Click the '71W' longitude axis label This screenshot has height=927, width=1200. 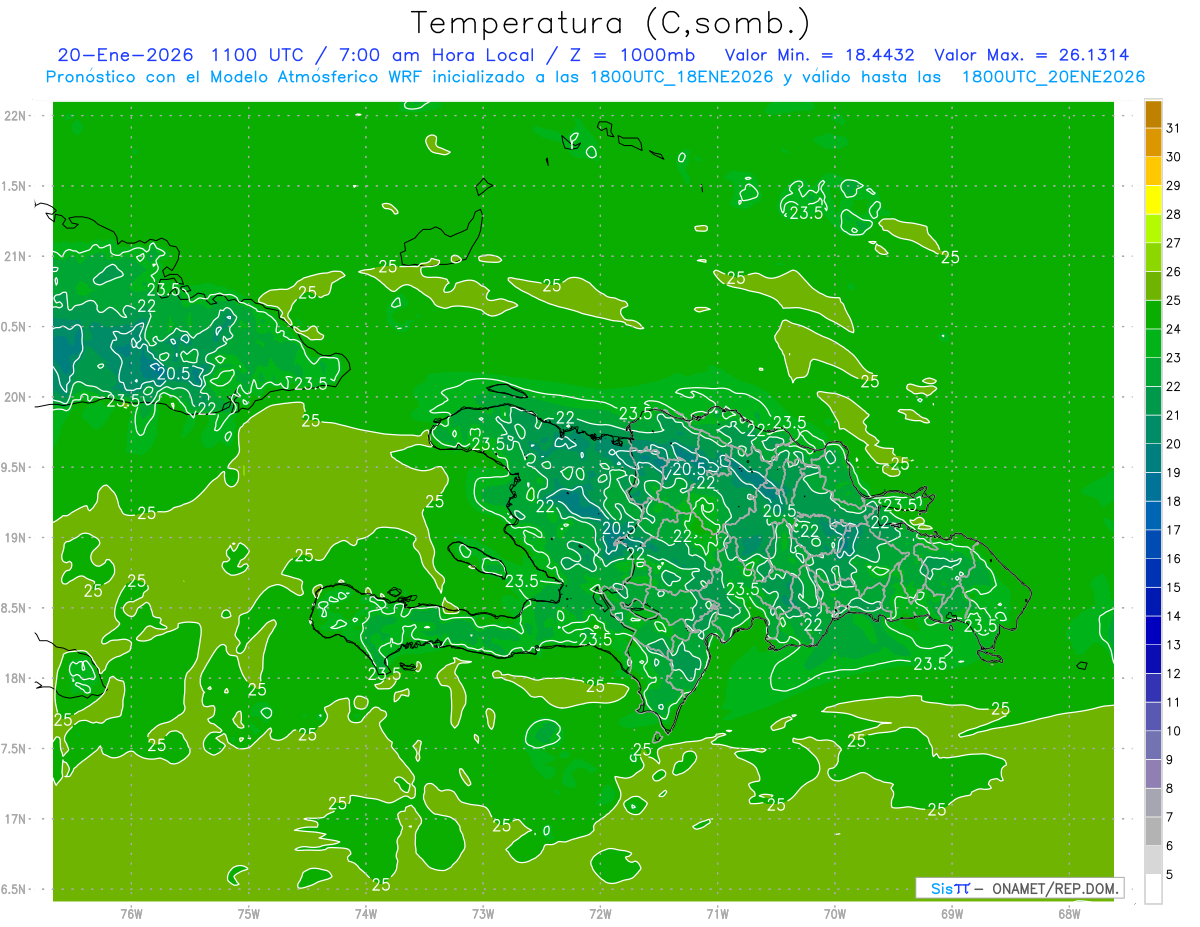coord(717,913)
